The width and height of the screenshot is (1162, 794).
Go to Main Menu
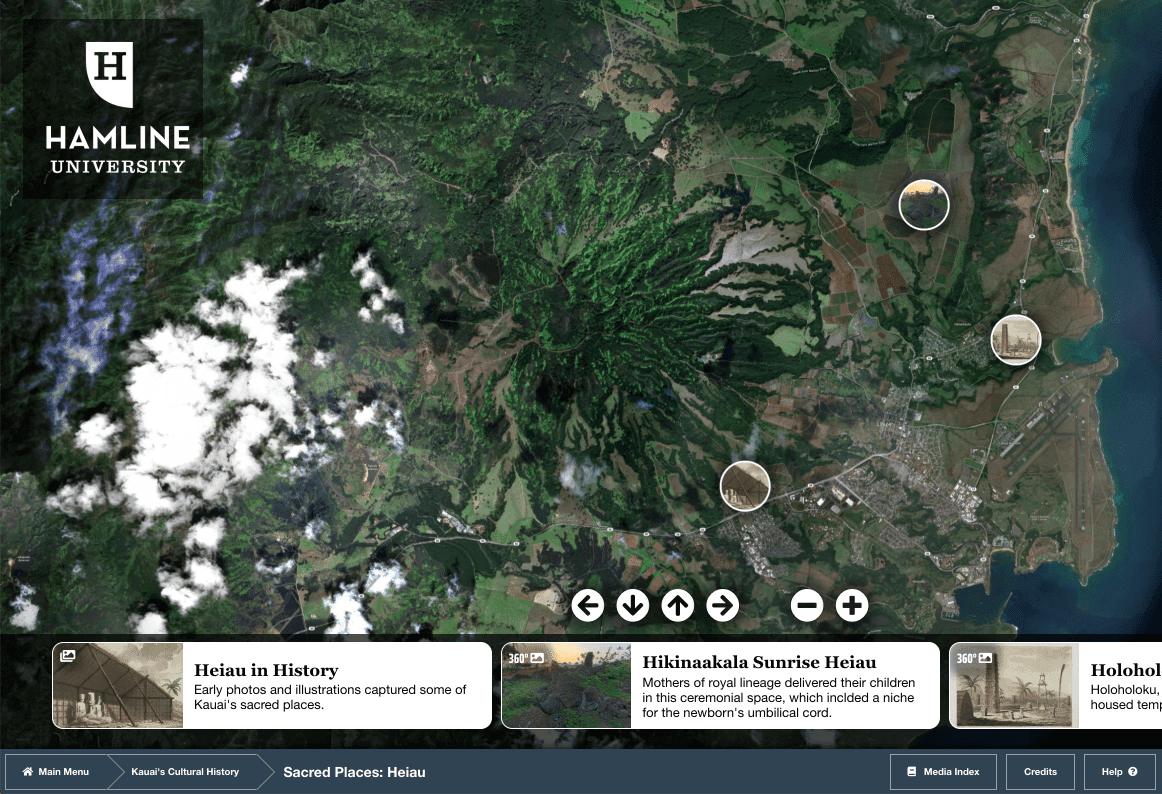click(56, 772)
